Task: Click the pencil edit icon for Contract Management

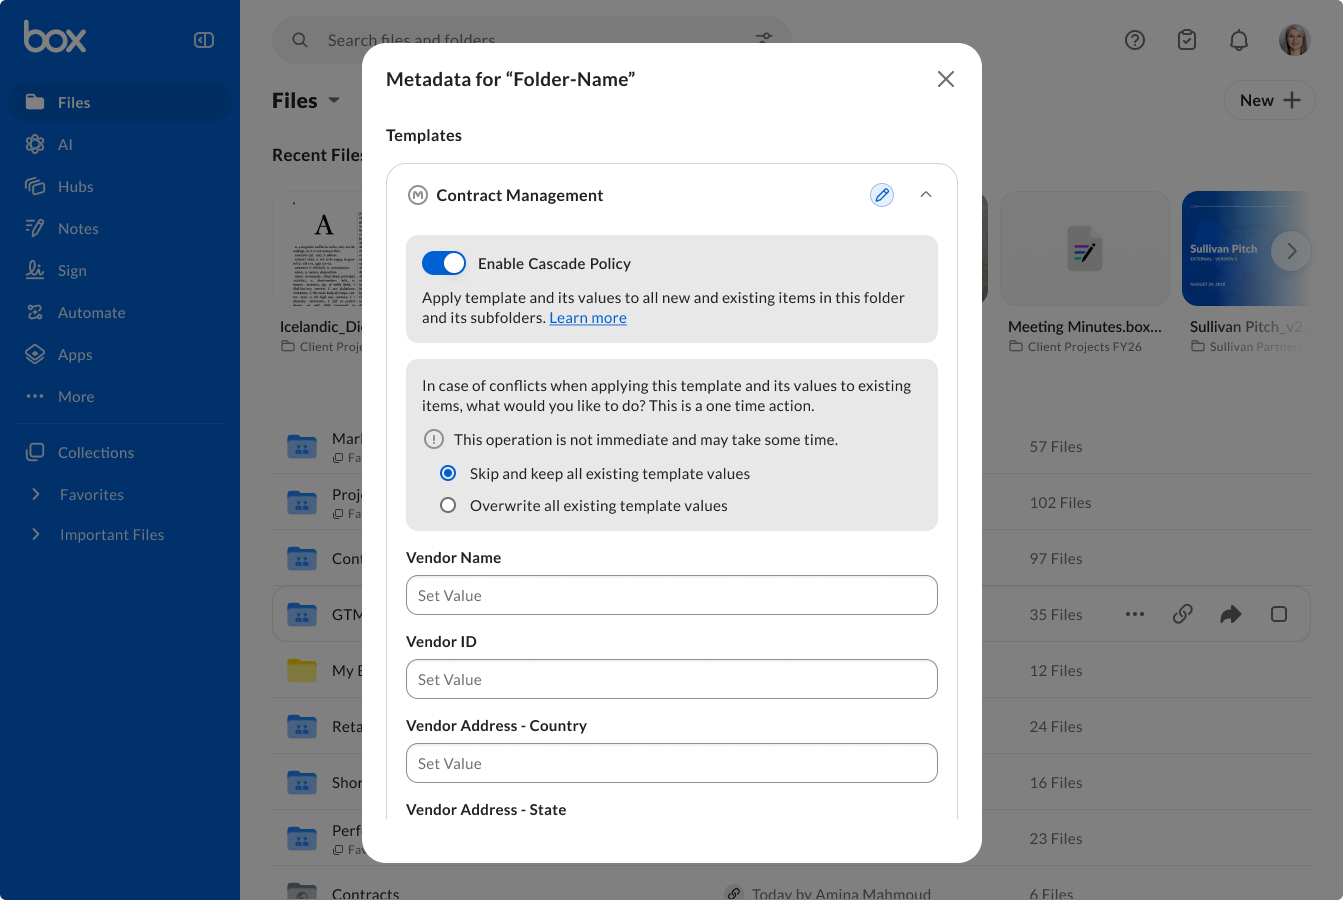Action: 882,195
